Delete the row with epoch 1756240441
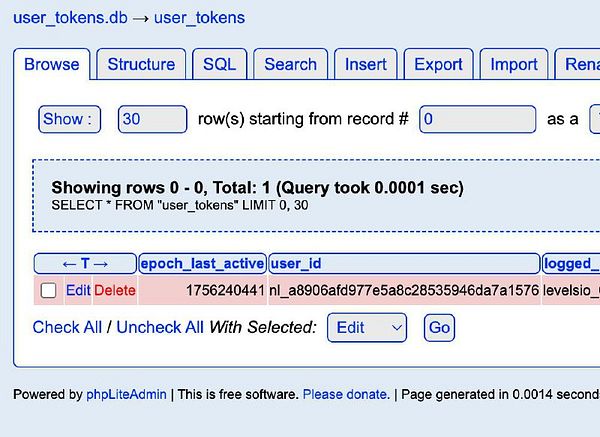Screen dimensions: 600x437 click(x=115, y=290)
